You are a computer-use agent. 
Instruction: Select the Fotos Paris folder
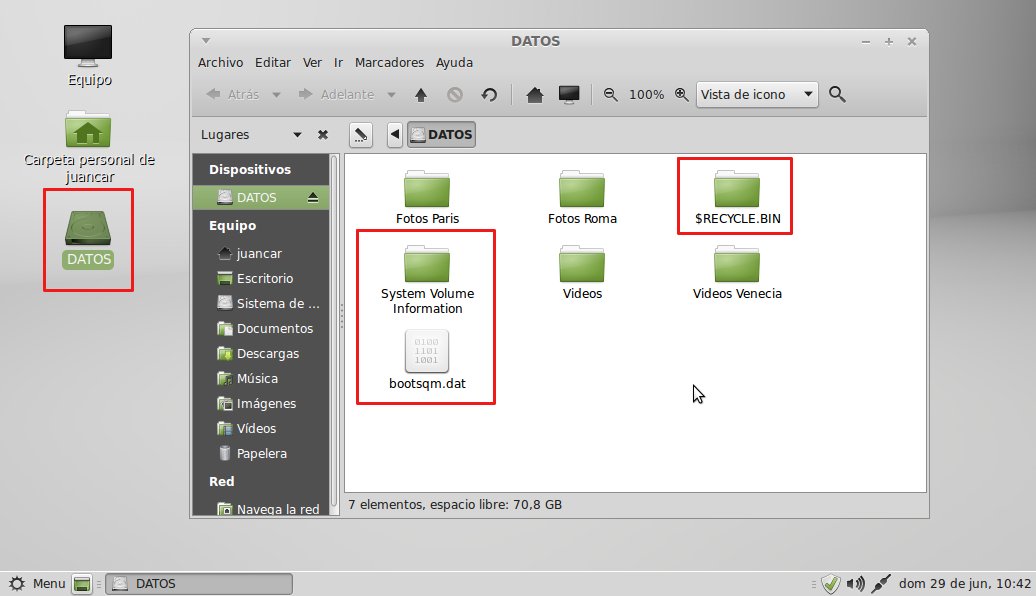point(427,192)
